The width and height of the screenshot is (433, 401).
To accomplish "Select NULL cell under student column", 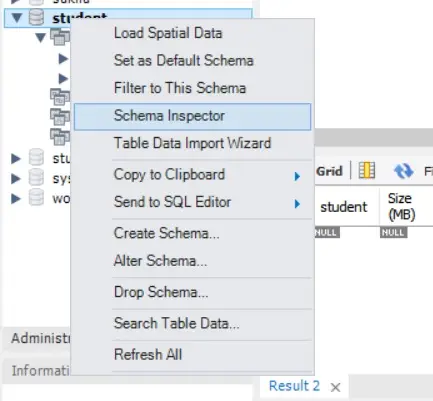I will (x=327, y=232).
